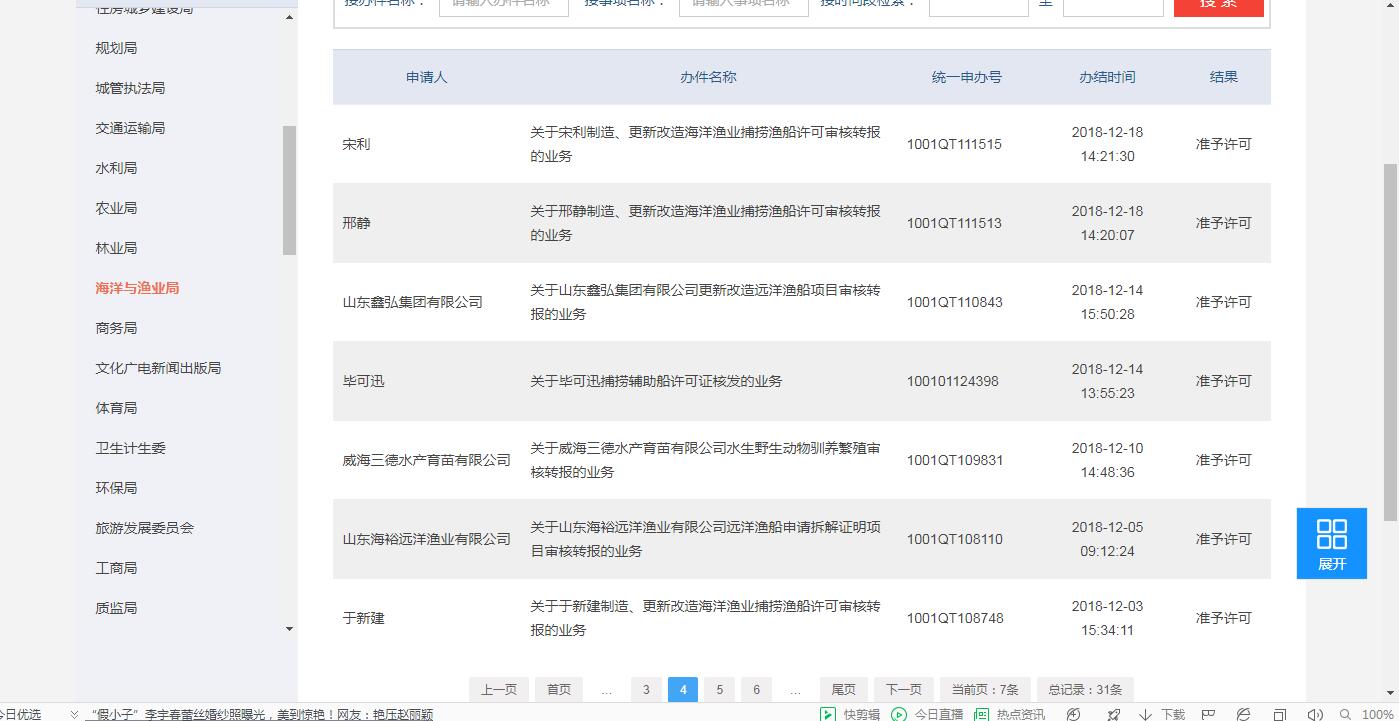Click the start date input field
Image resolution: width=1399 pixels, height=721 pixels.
pos(978,6)
